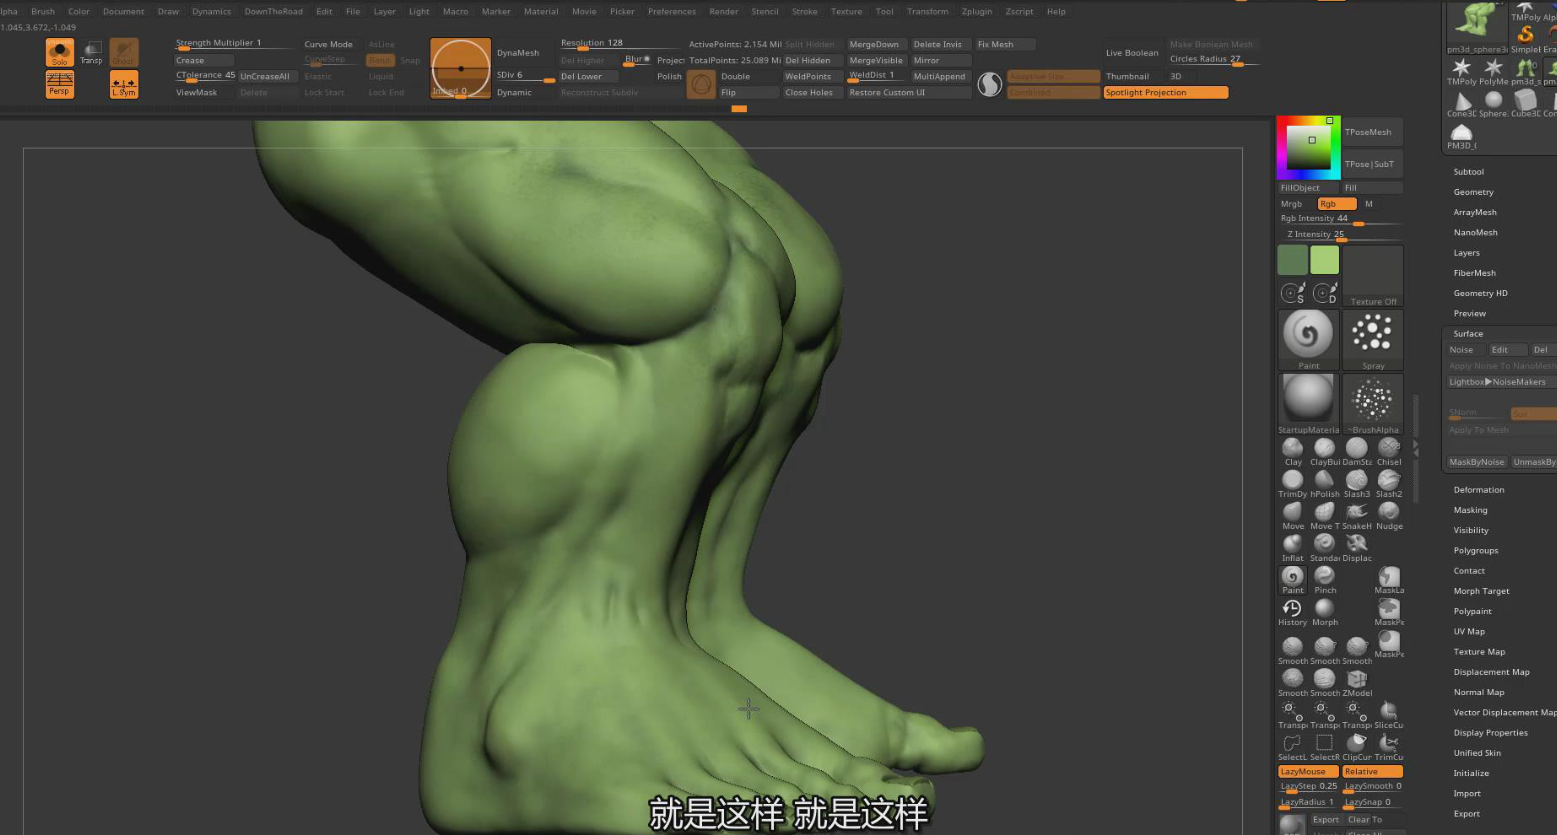
Task: Select the SliceCurve brush
Action: [x=1389, y=715]
